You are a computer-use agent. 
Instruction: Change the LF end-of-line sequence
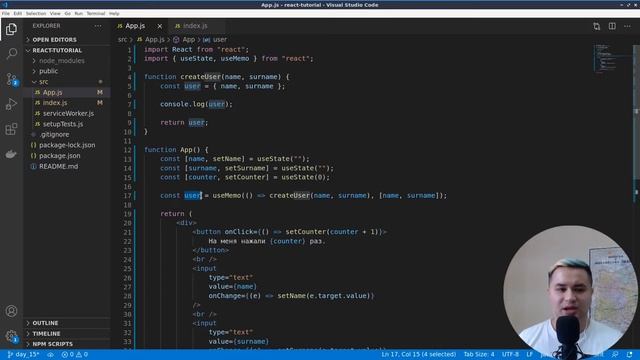point(529,354)
